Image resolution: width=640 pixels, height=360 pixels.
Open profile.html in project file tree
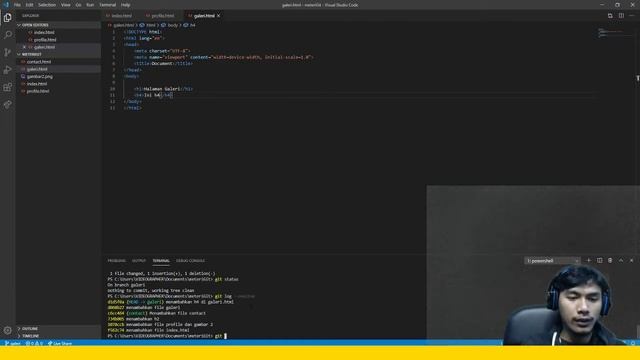(58, 91)
